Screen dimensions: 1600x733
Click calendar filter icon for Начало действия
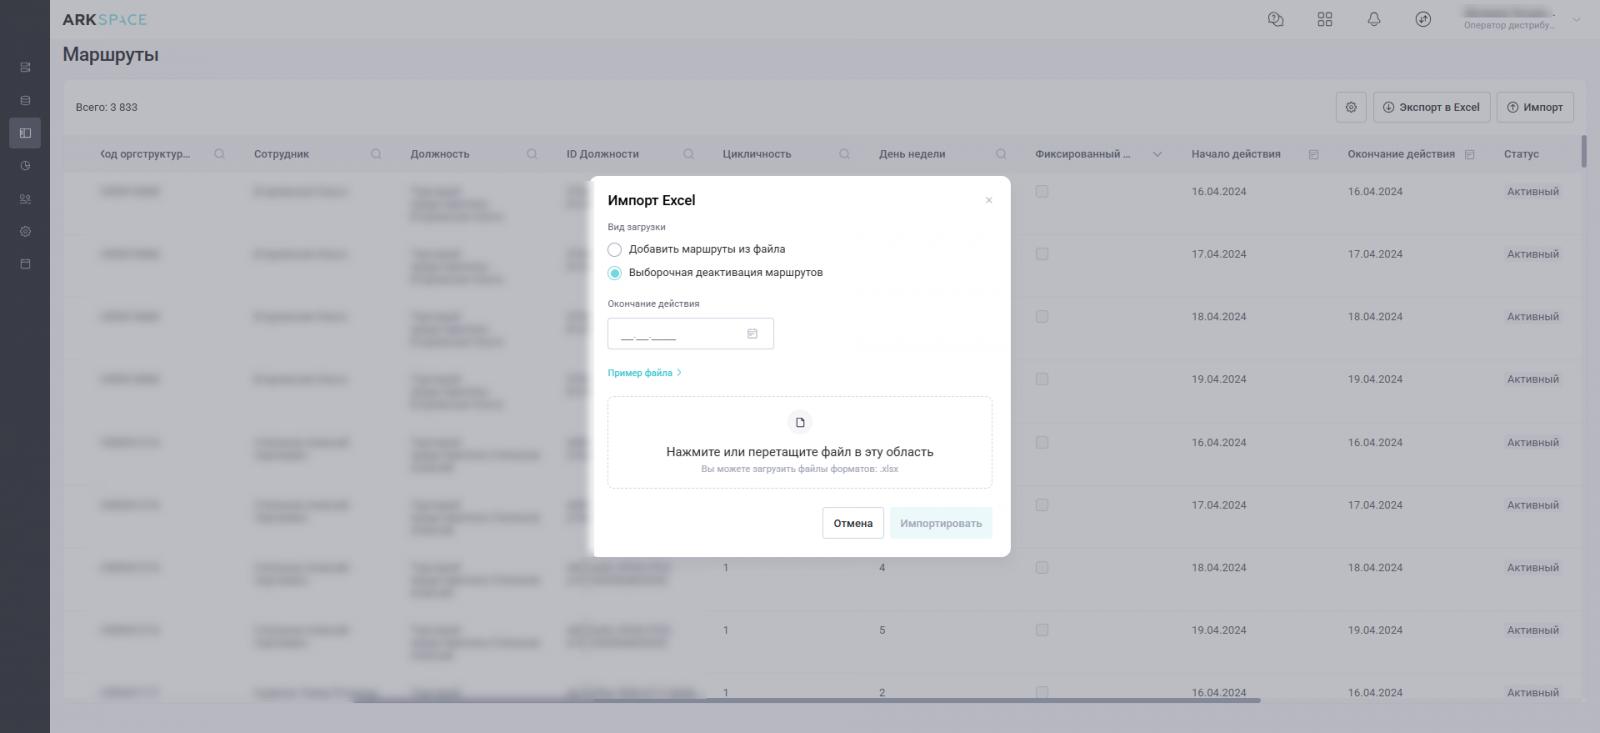coord(1314,154)
